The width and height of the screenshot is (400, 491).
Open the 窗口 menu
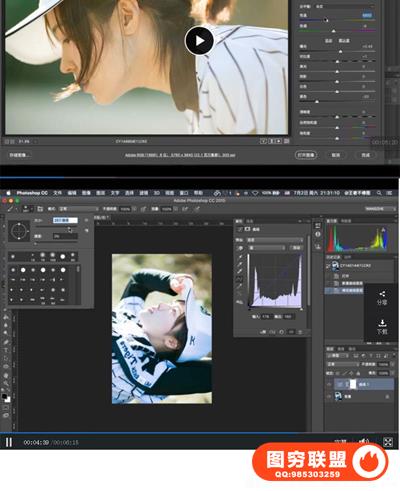pos(184,193)
